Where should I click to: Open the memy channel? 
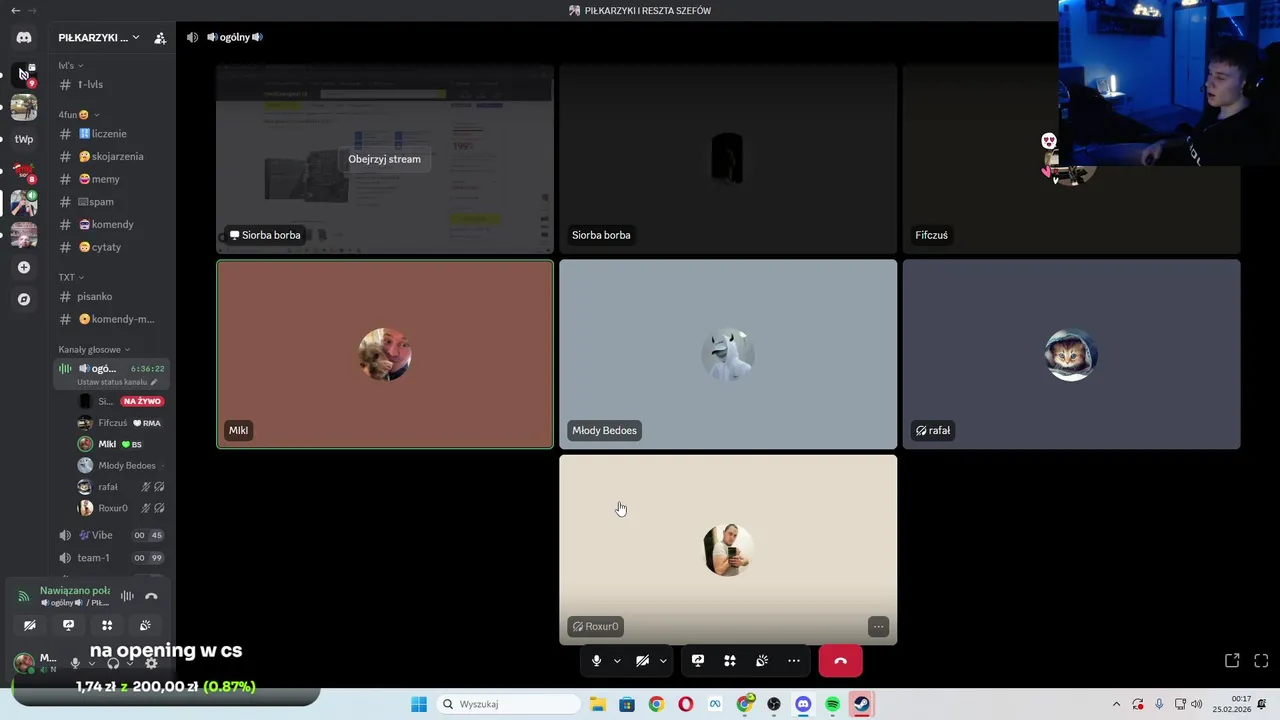pos(111,179)
